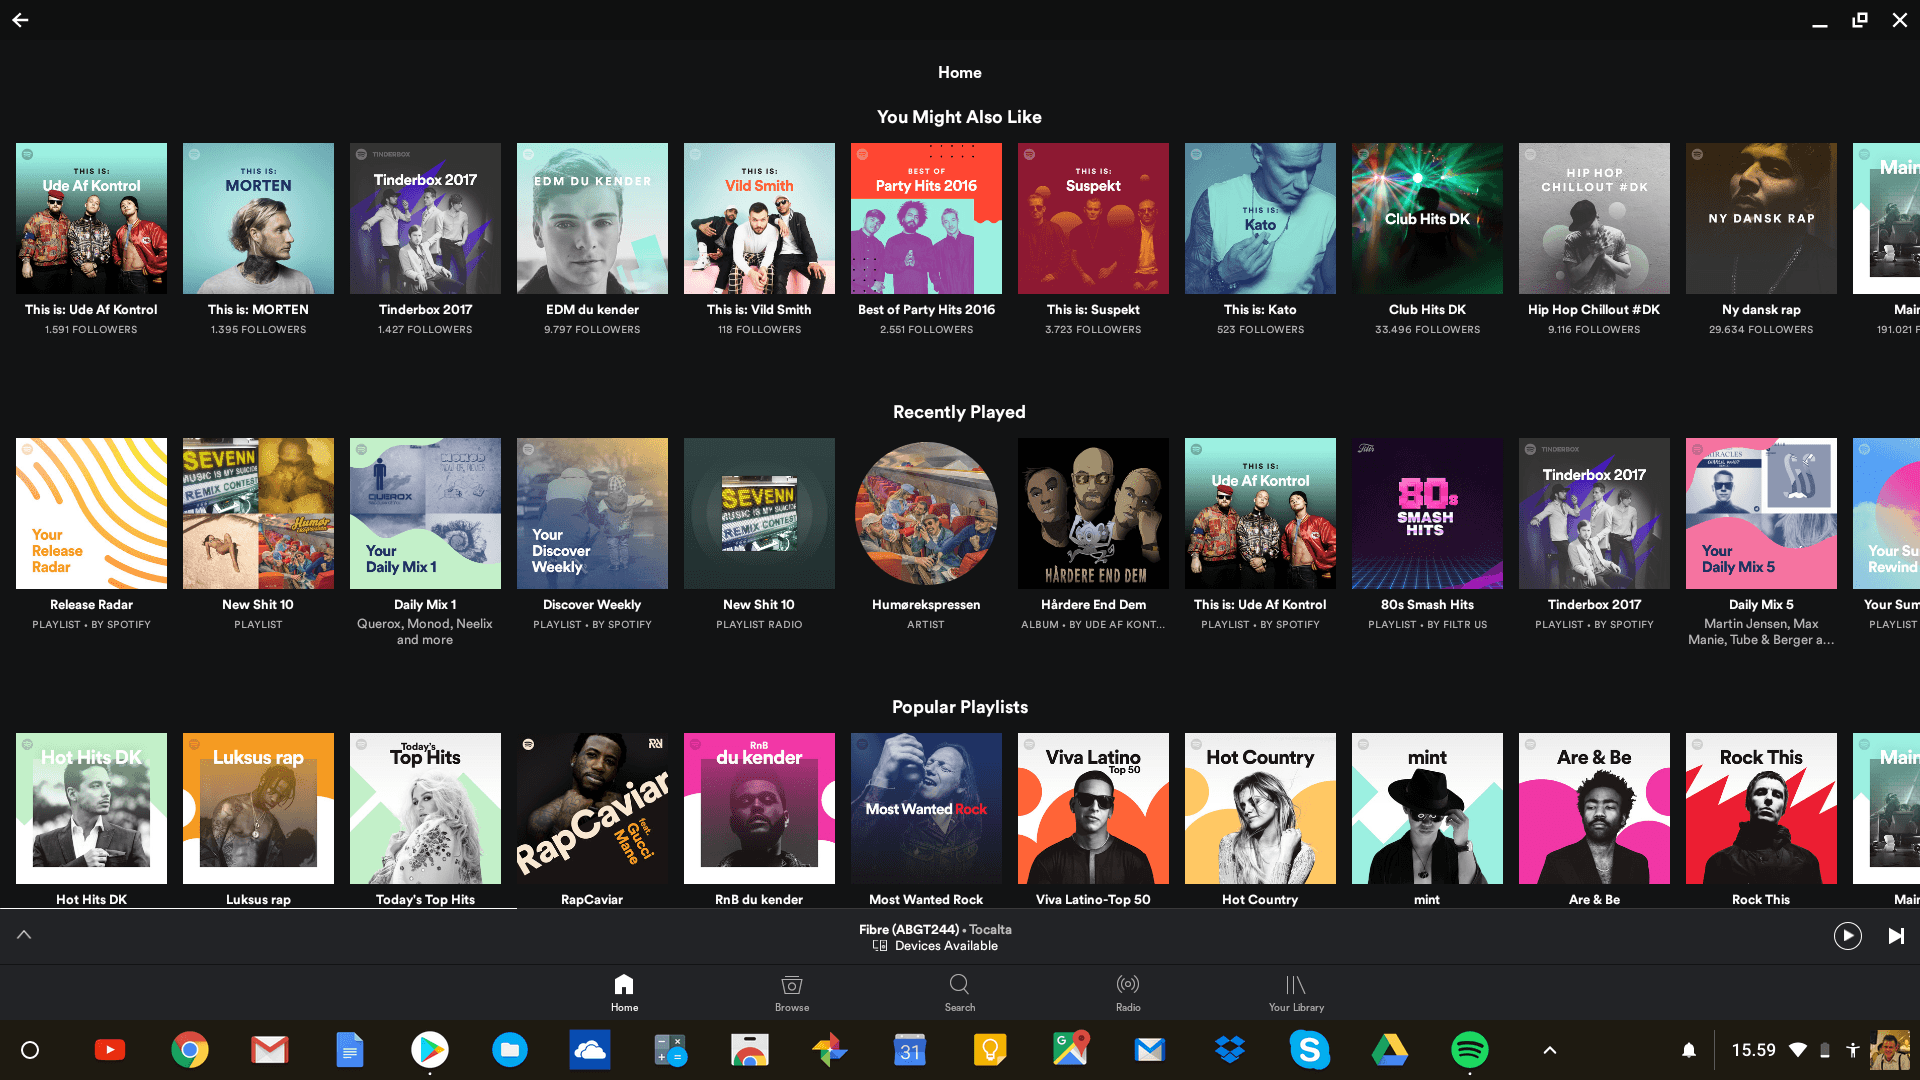Open Dropbox from the shelf
This screenshot has width=1920, height=1080.
pos(1230,1050)
